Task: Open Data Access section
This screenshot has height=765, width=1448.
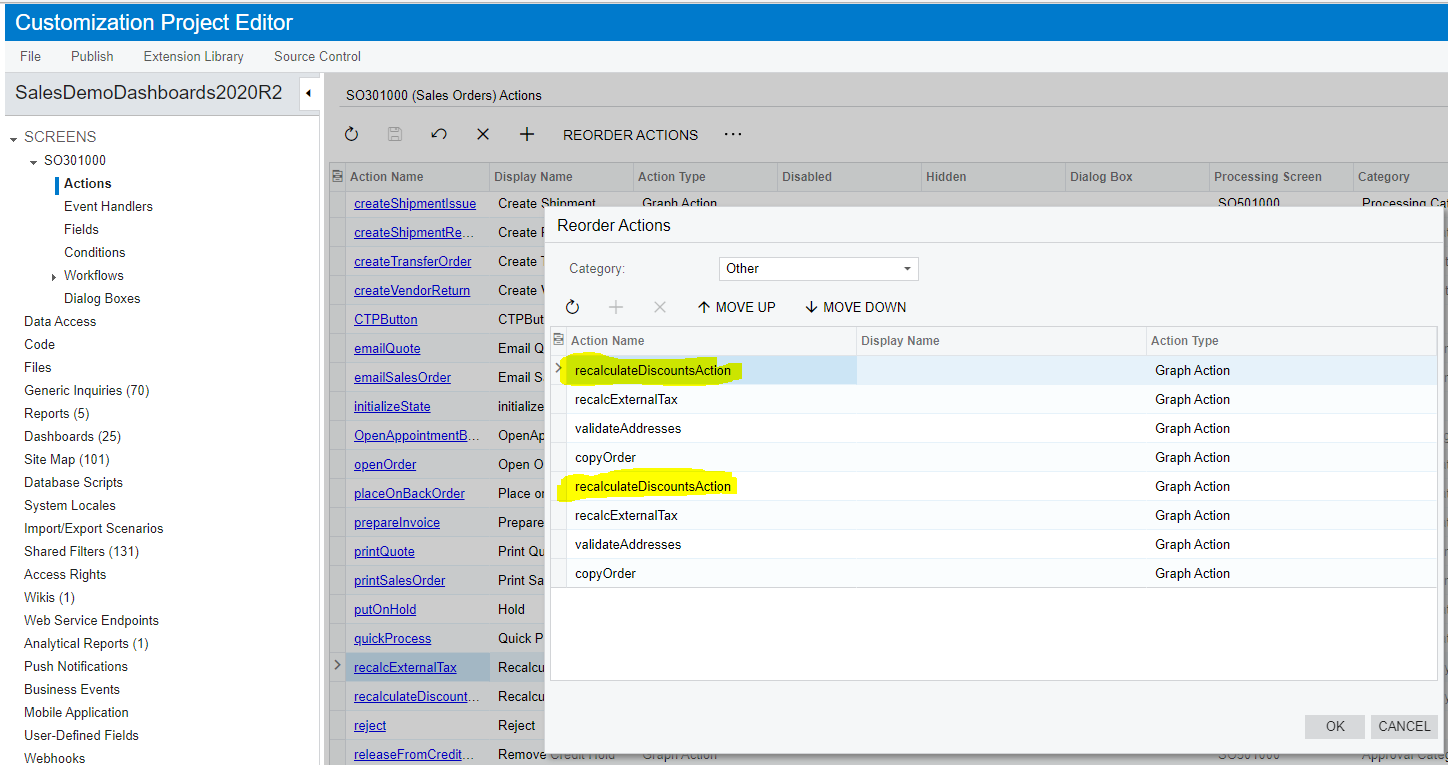Action: tap(60, 321)
